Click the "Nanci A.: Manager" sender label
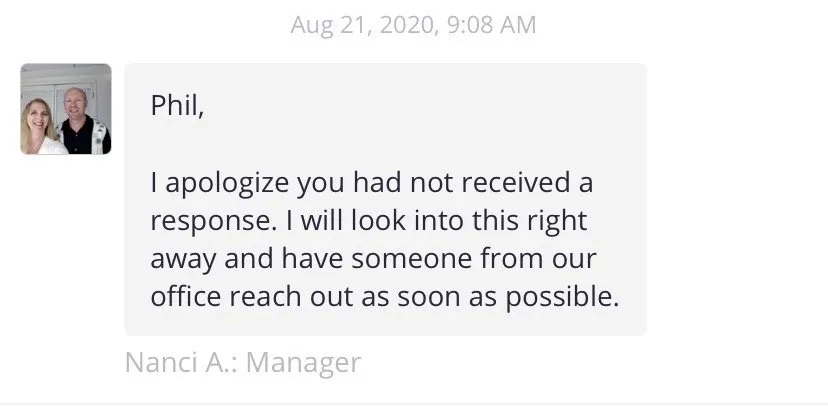Screen dimensions: 828x413 (x=242, y=362)
